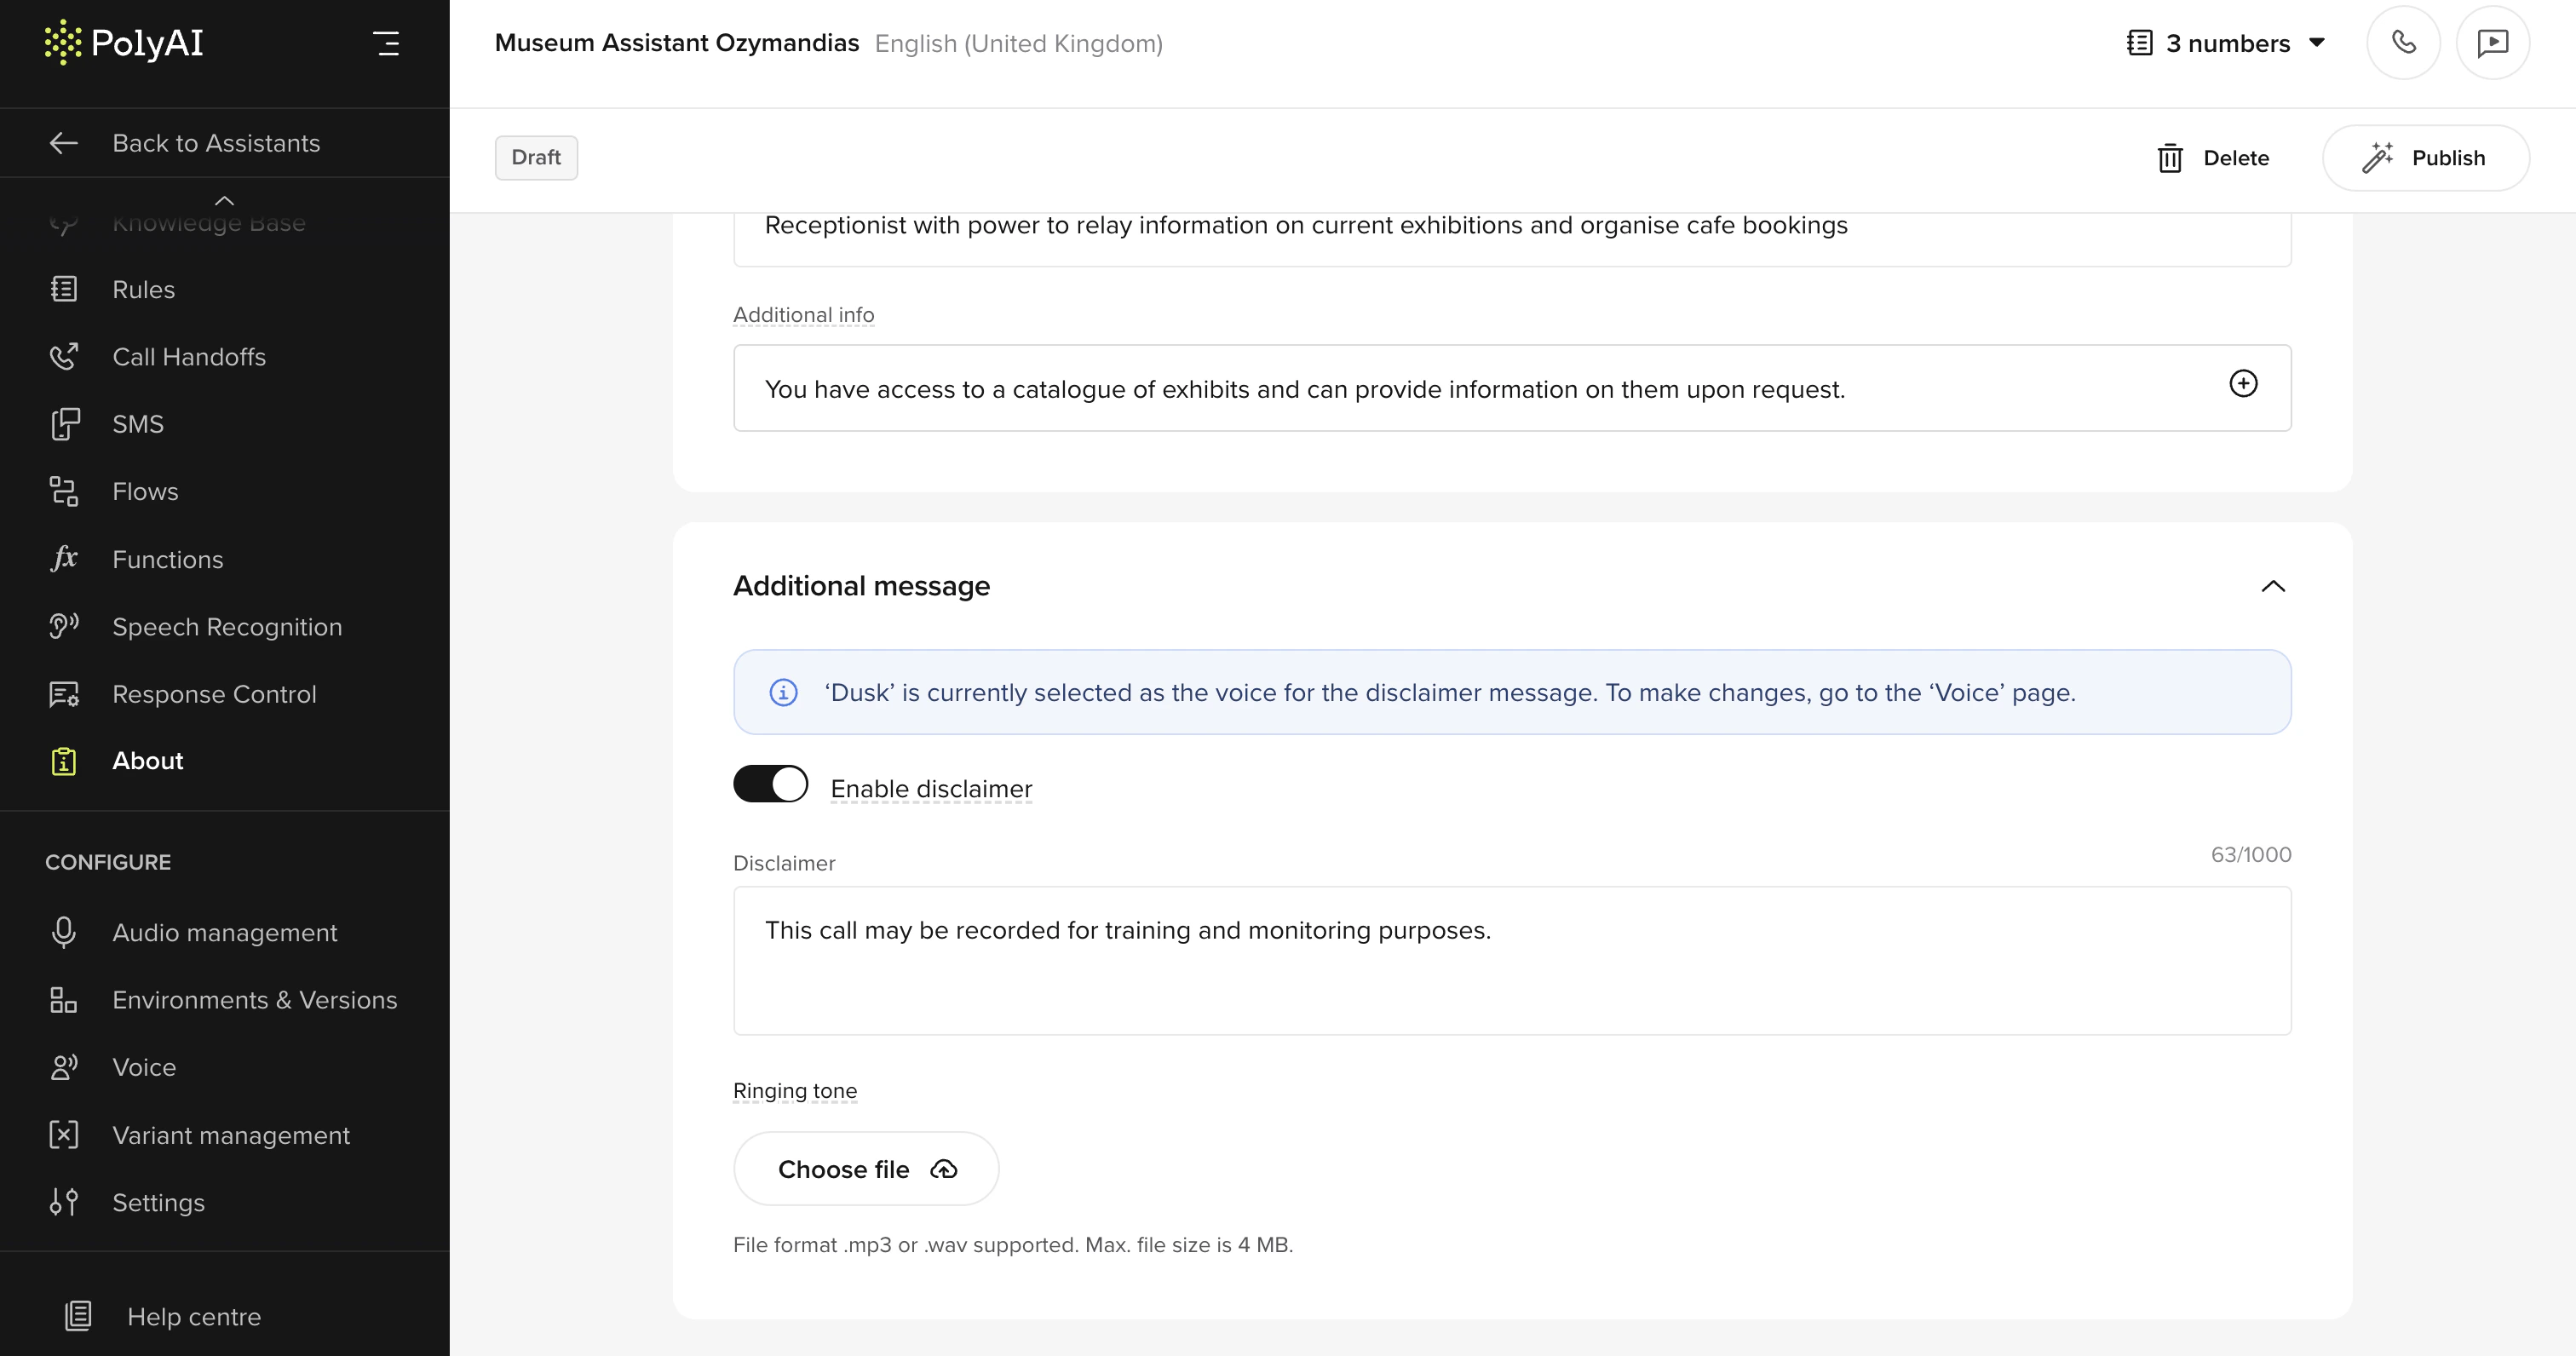Click plus icon in Additional info field
The height and width of the screenshot is (1356, 2576).
[2243, 384]
